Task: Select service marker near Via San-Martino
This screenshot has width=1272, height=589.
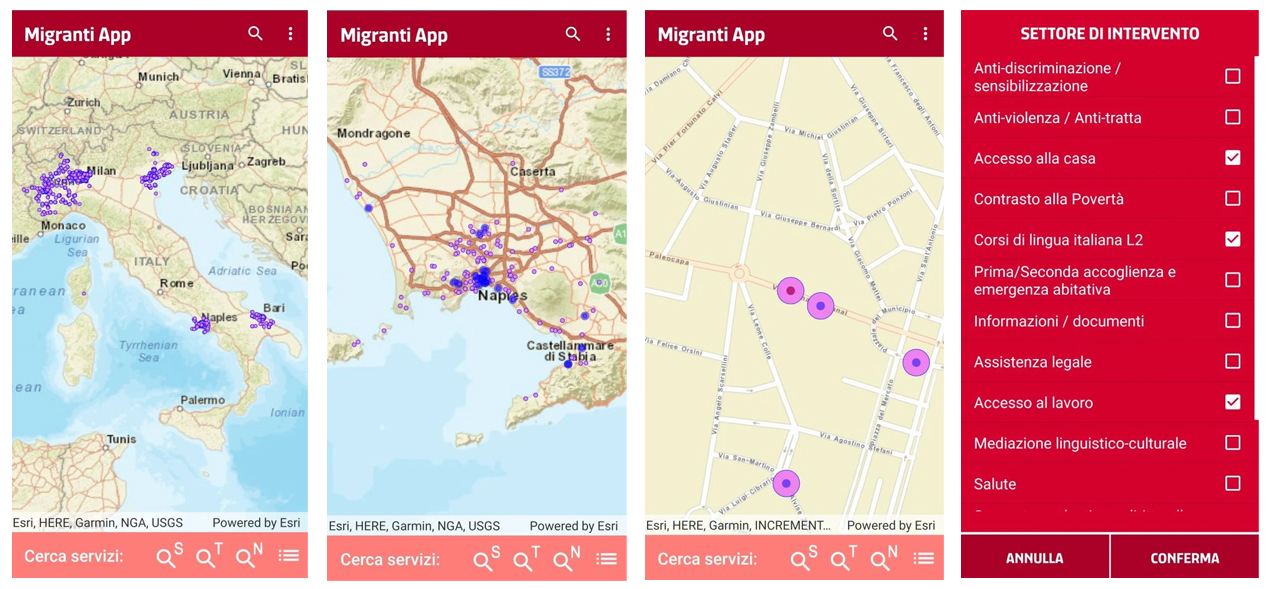Action: click(786, 483)
